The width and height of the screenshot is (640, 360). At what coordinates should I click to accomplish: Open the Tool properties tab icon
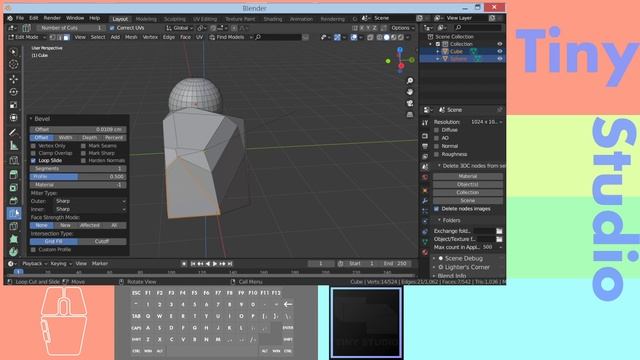click(x=425, y=122)
